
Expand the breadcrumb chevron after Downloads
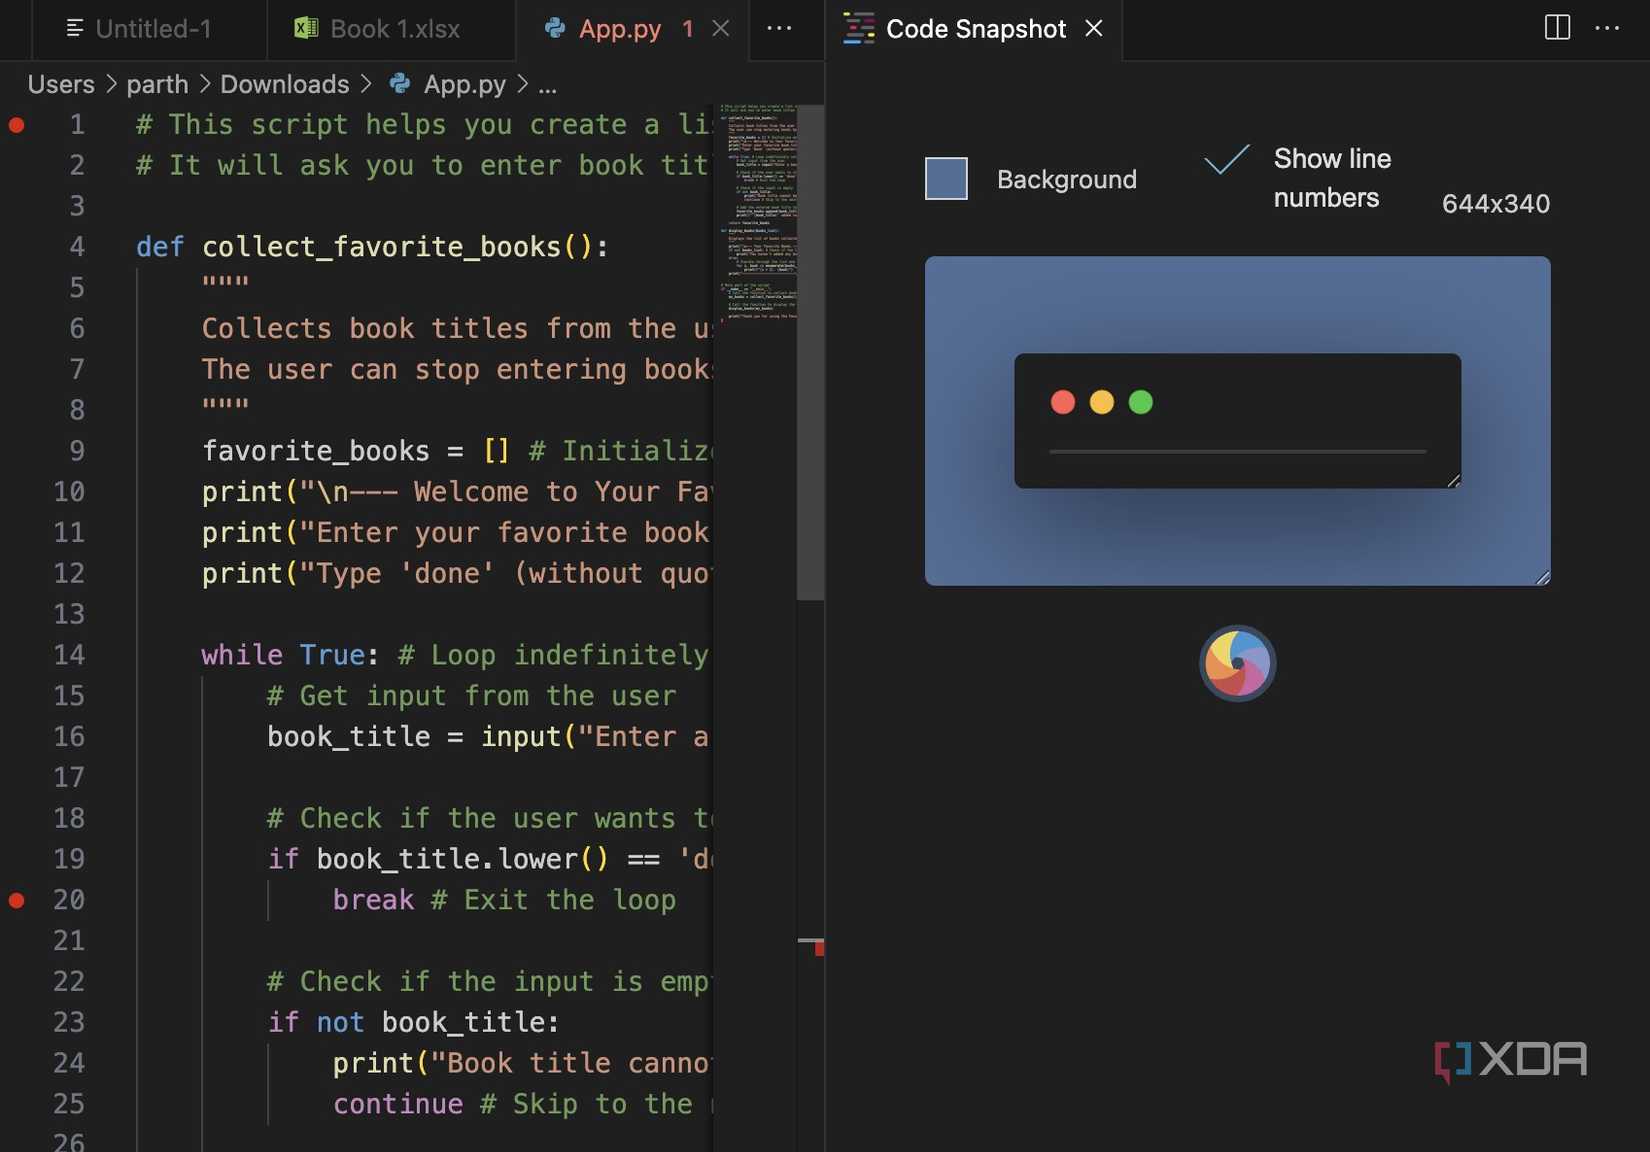click(x=369, y=84)
